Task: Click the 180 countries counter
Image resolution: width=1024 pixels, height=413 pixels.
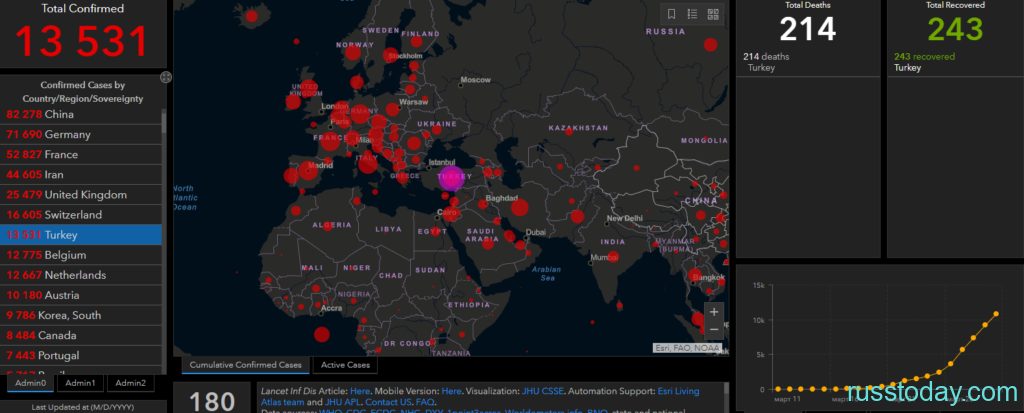Action: 212,400
